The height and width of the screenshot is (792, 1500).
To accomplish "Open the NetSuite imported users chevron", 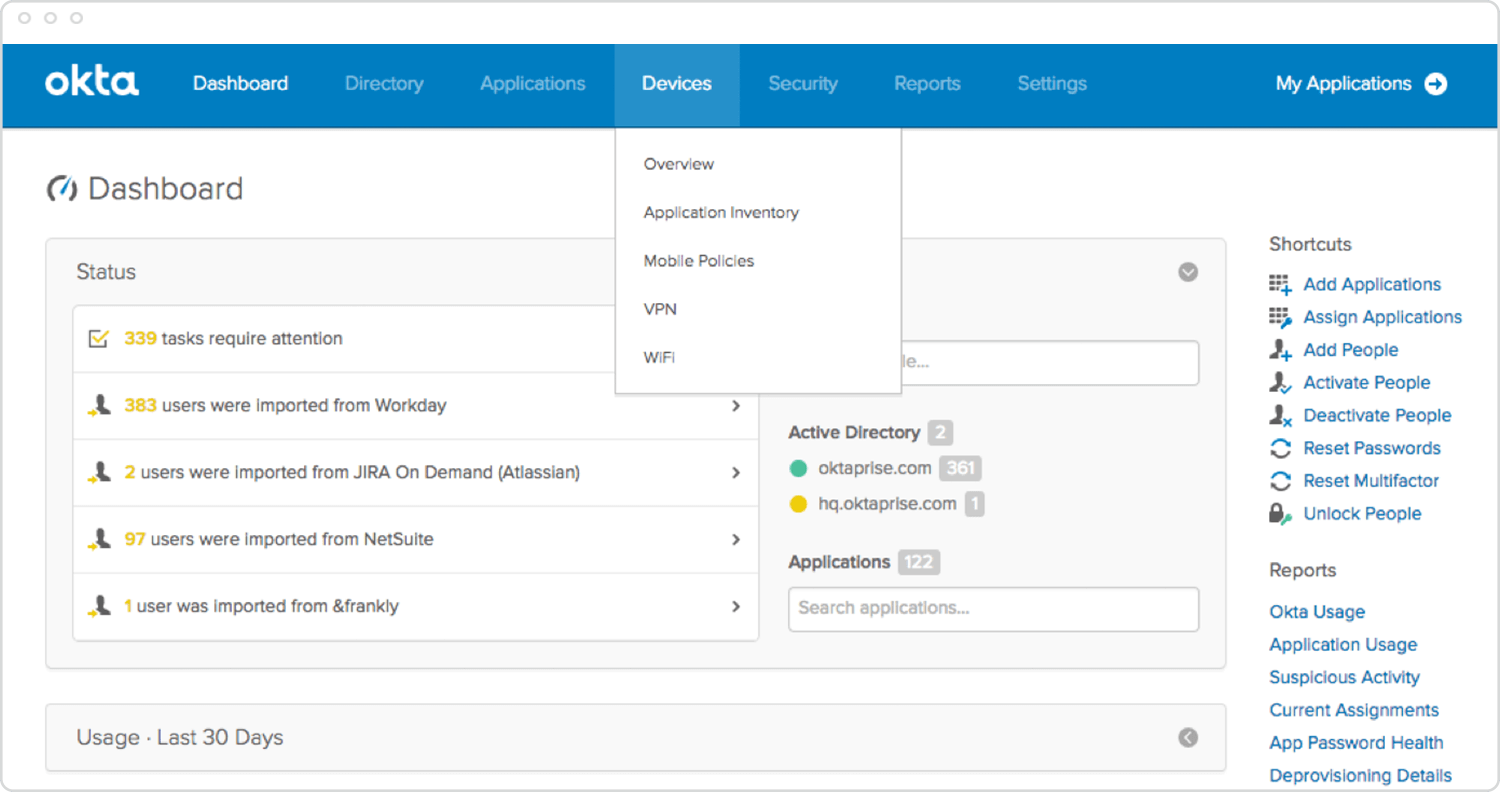I will [736, 540].
